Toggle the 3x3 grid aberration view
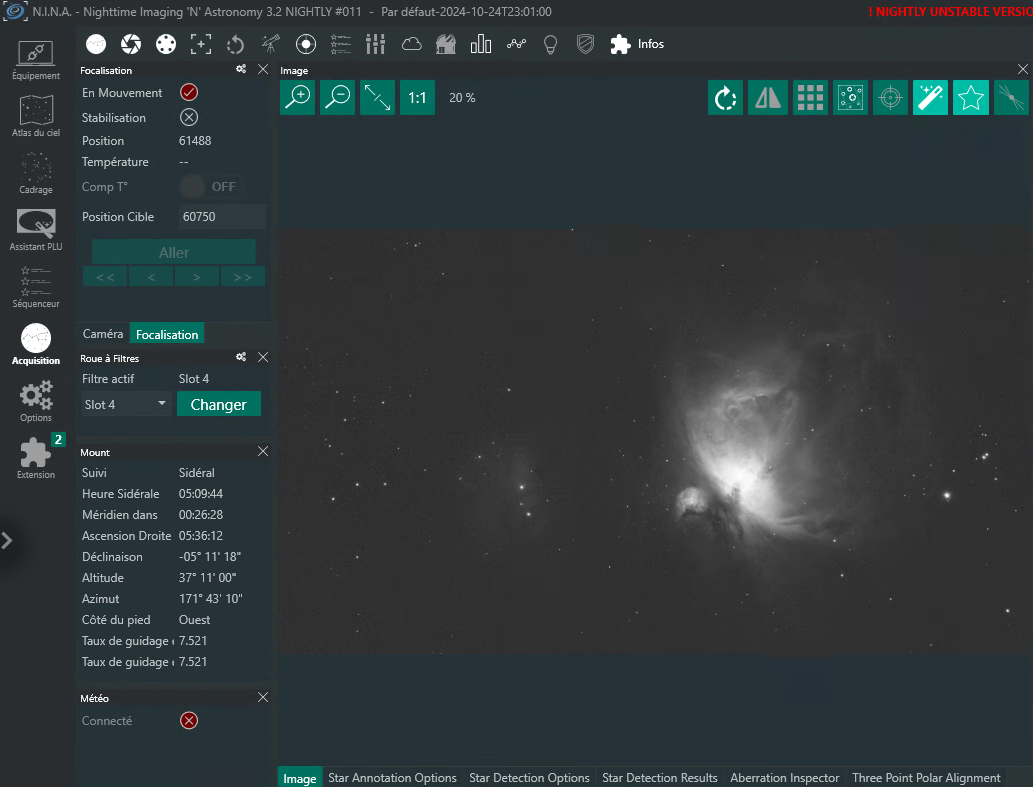The image size is (1033, 787). 810,97
